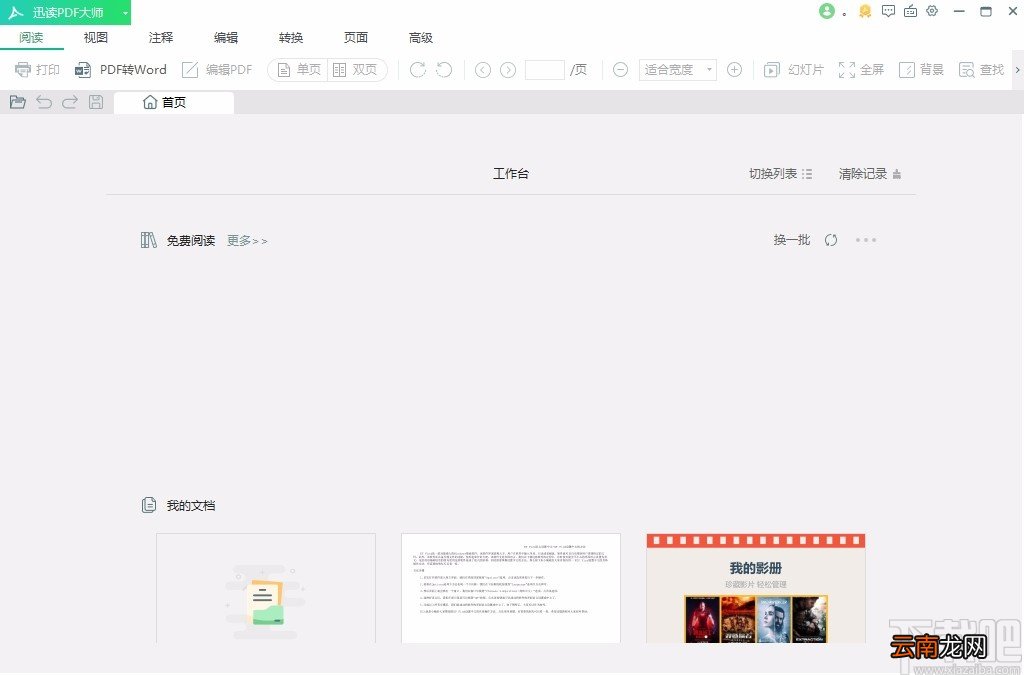The width and height of the screenshot is (1024, 675).
Task: Select the 首页 home document tab
Action: (174, 102)
